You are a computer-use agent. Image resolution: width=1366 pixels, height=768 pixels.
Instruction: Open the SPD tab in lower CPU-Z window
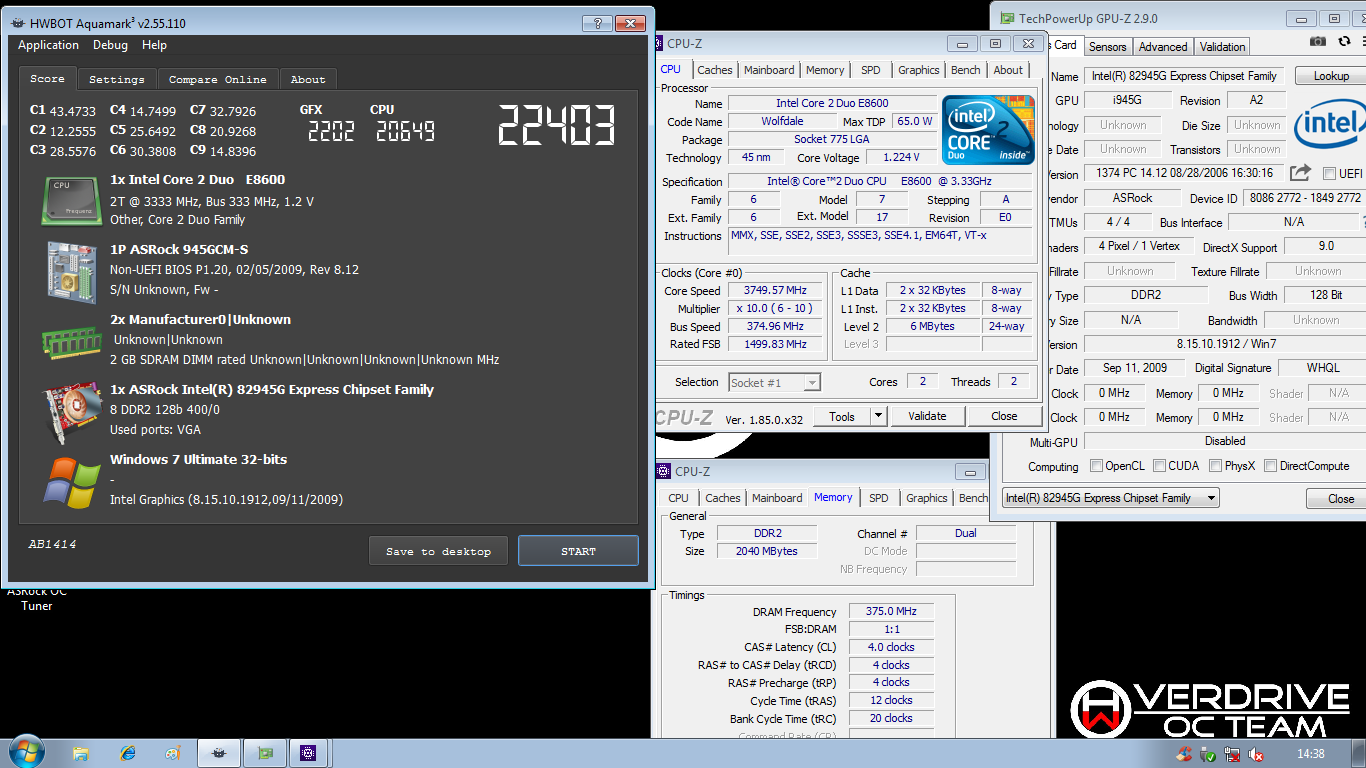click(879, 498)
